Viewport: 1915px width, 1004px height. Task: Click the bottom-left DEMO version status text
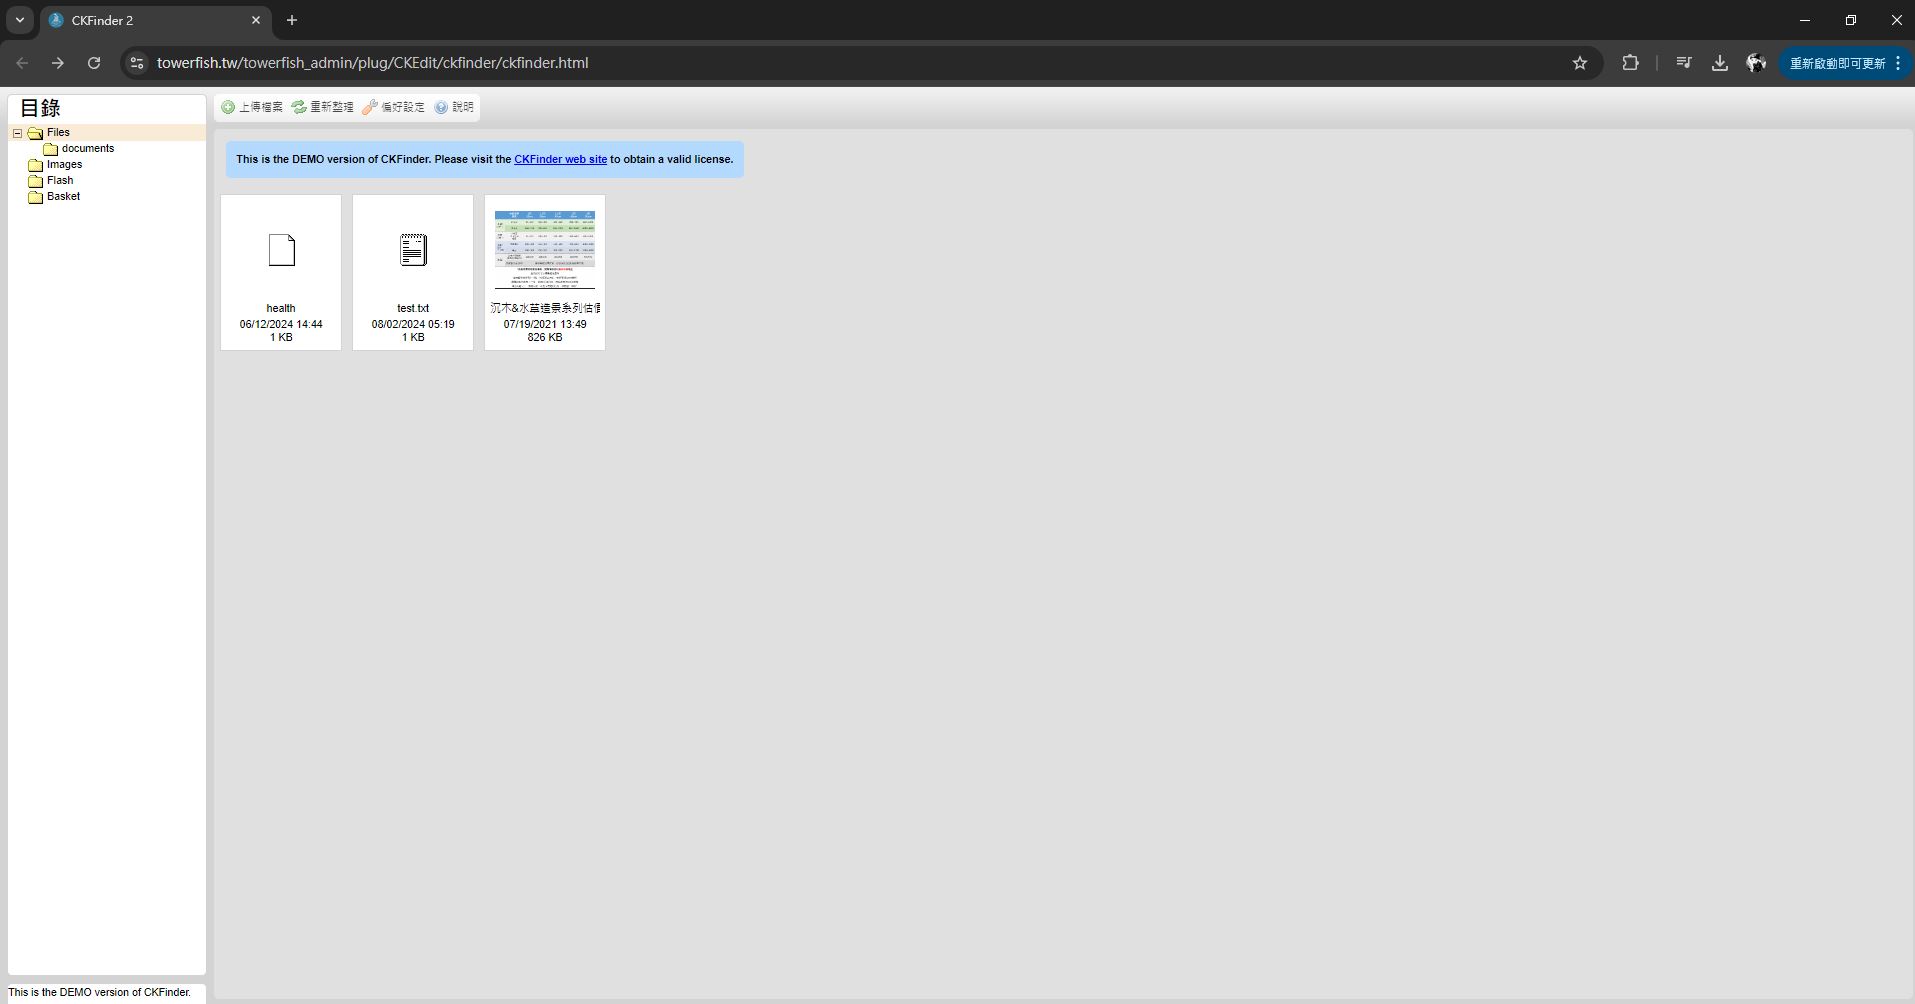click(x=99, y=992)
